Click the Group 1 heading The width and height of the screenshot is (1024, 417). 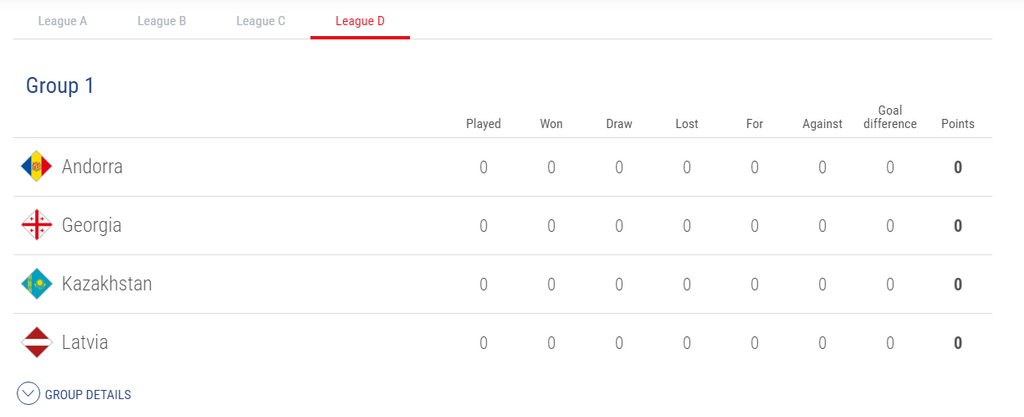click(60, 86)
